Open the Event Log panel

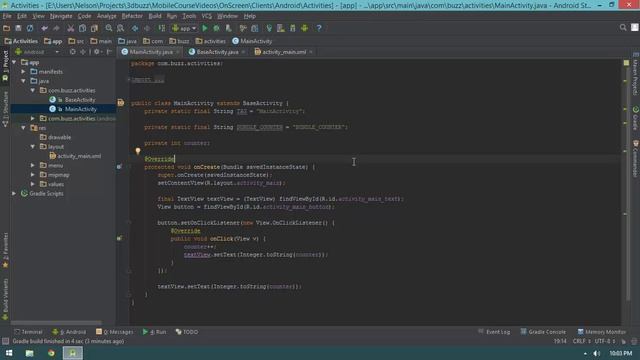[x=494, y=332]
